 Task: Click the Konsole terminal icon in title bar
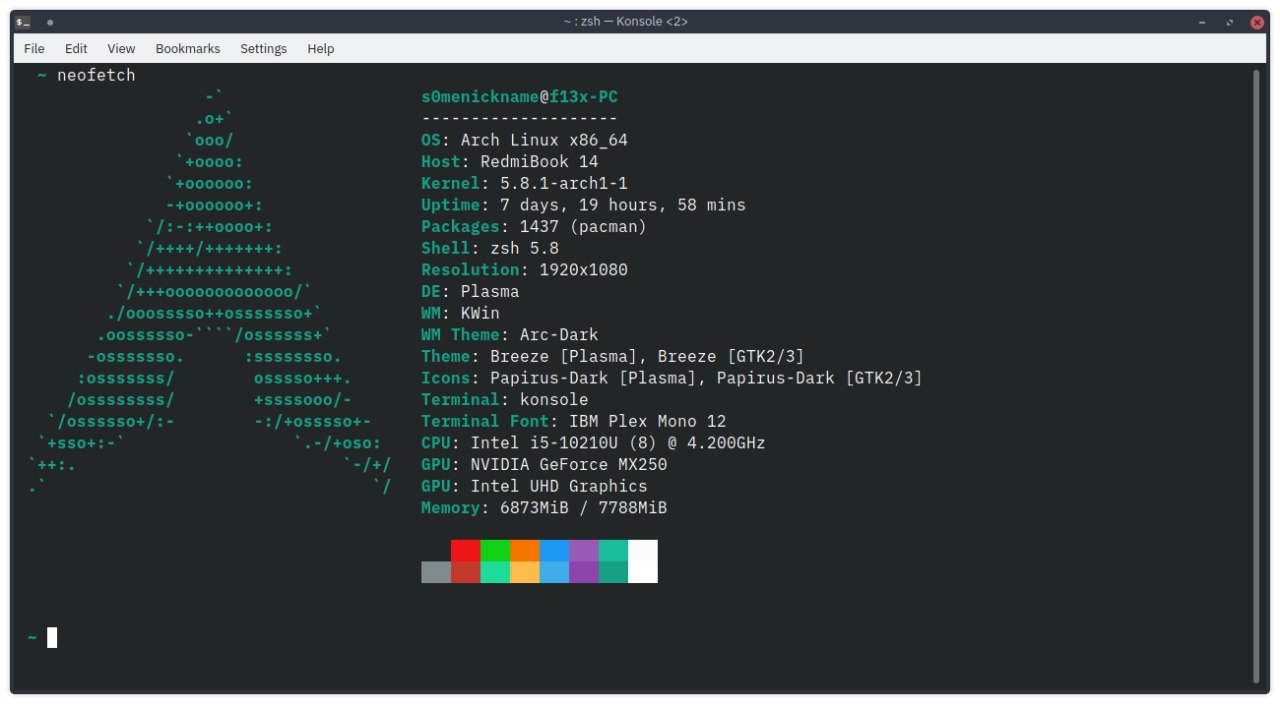[24, 21]
